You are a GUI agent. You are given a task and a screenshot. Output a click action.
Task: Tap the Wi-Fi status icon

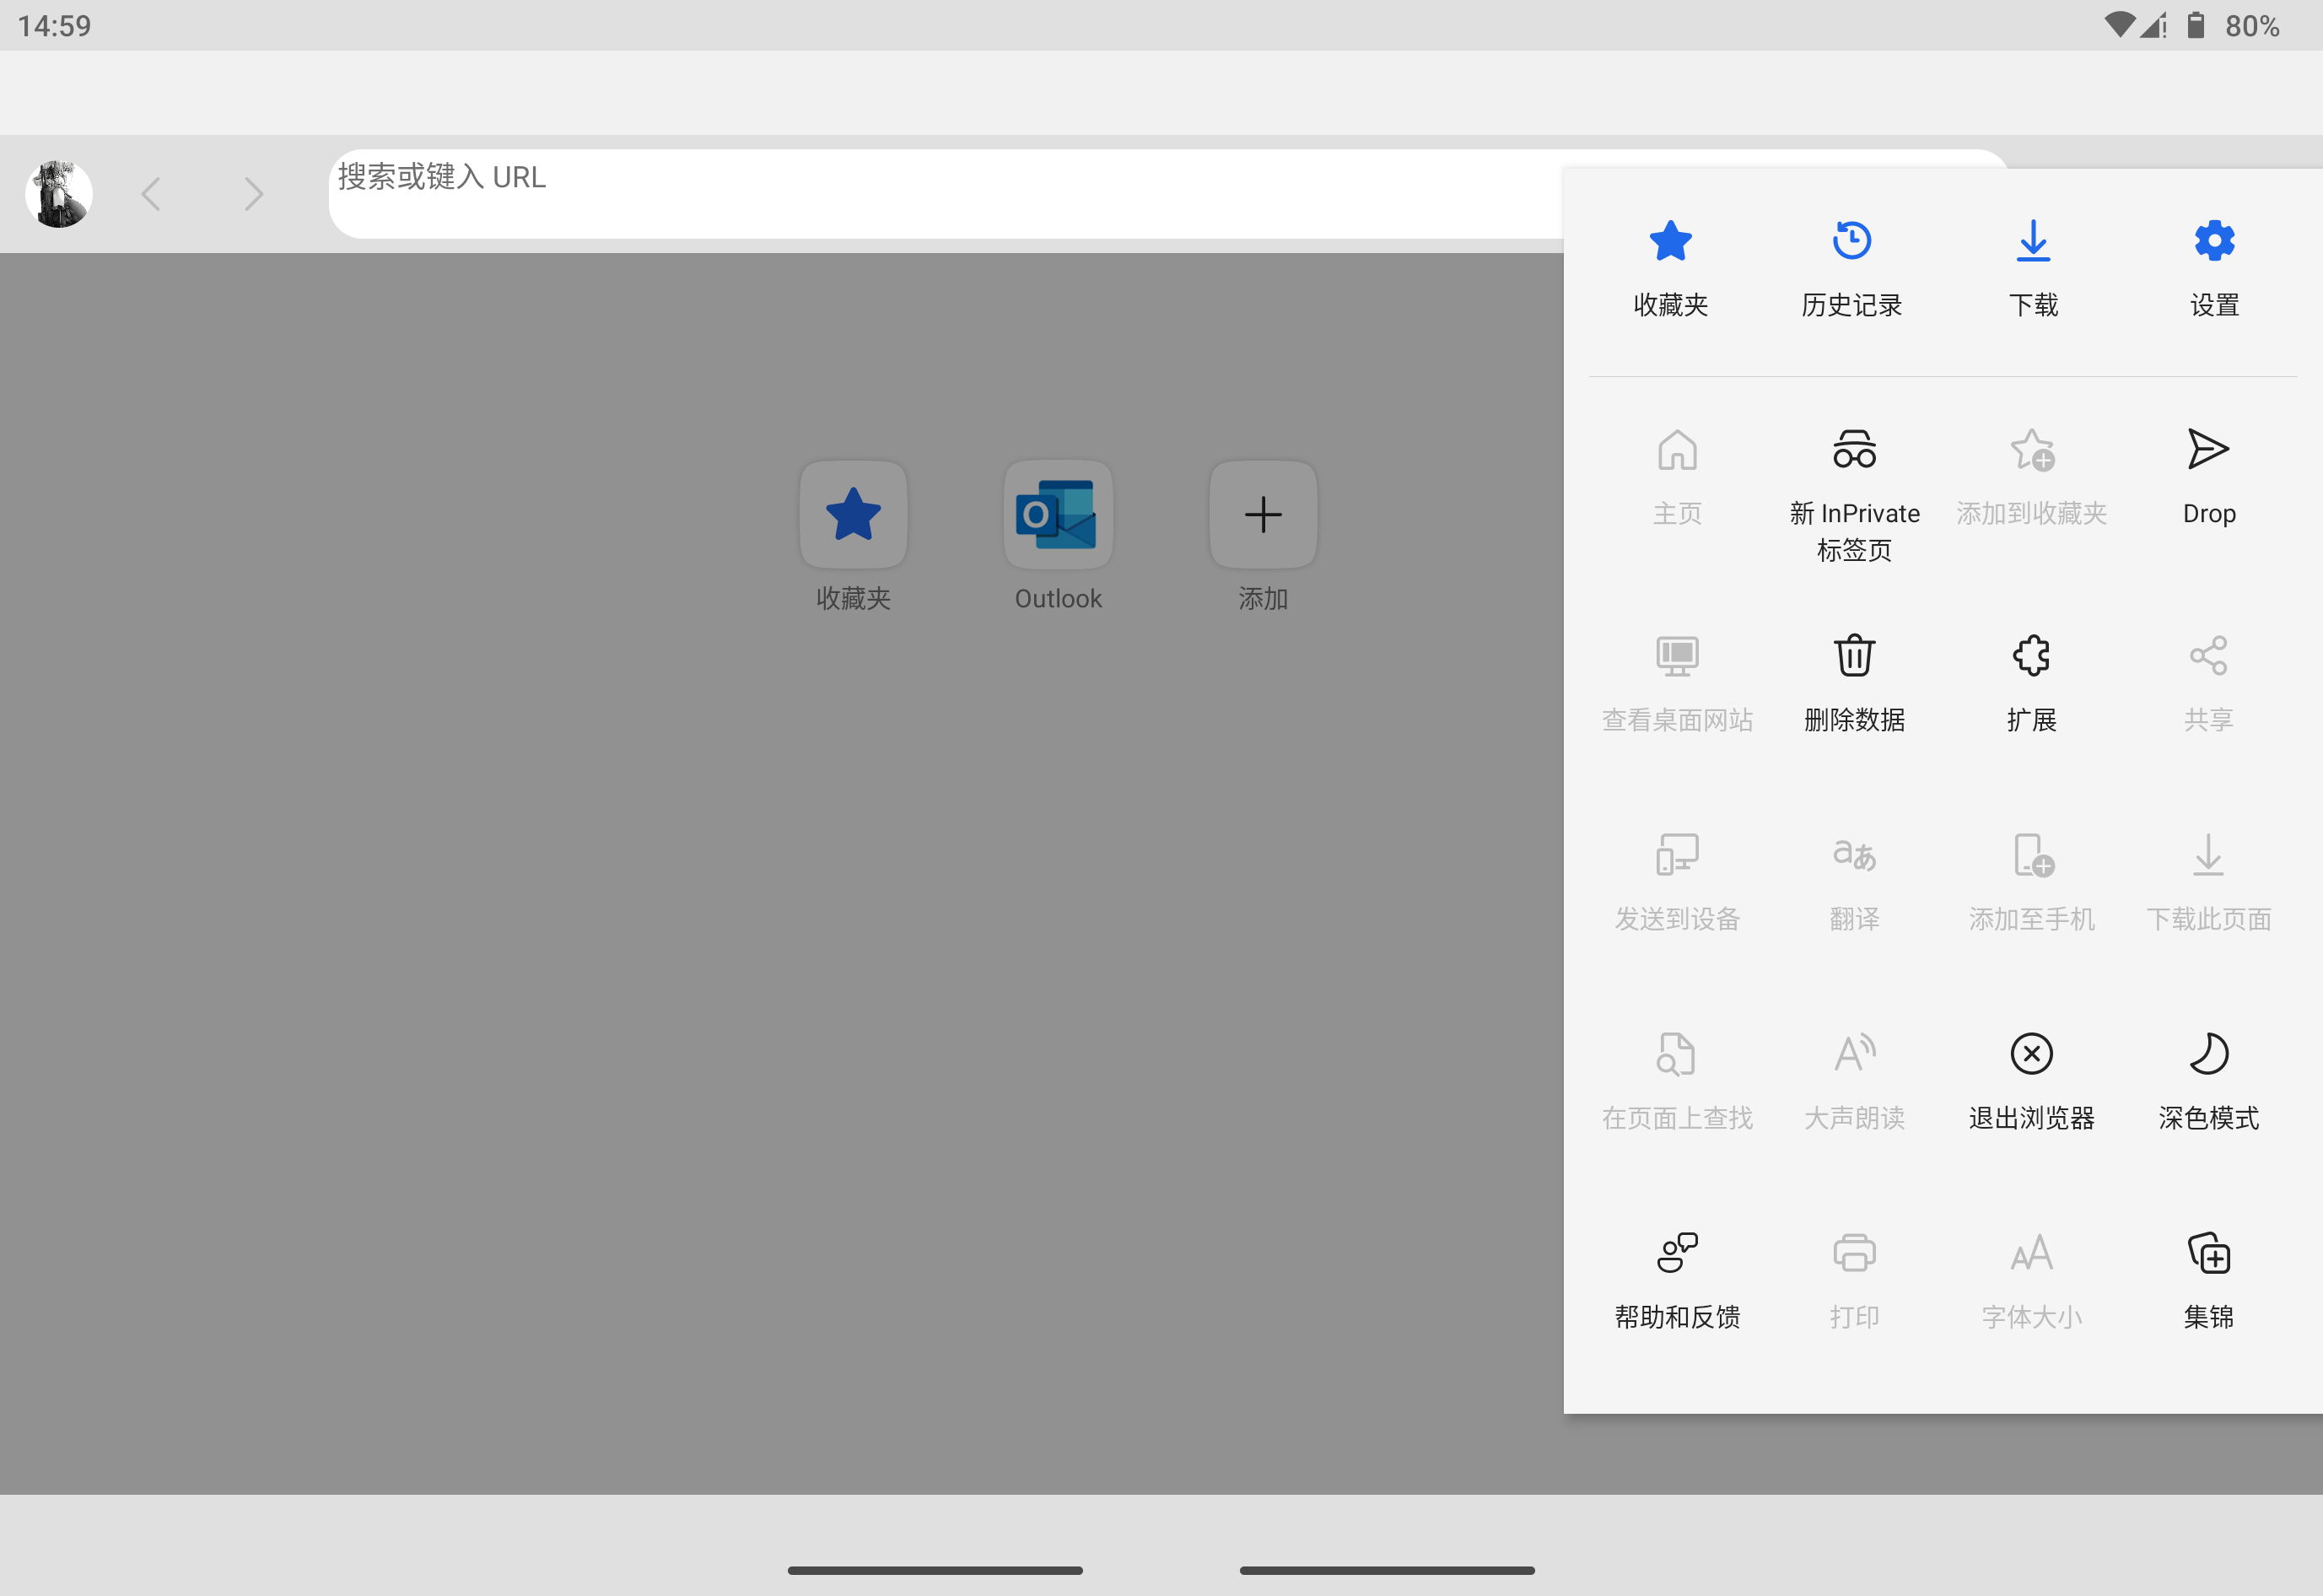click(x=2119, y=25)
